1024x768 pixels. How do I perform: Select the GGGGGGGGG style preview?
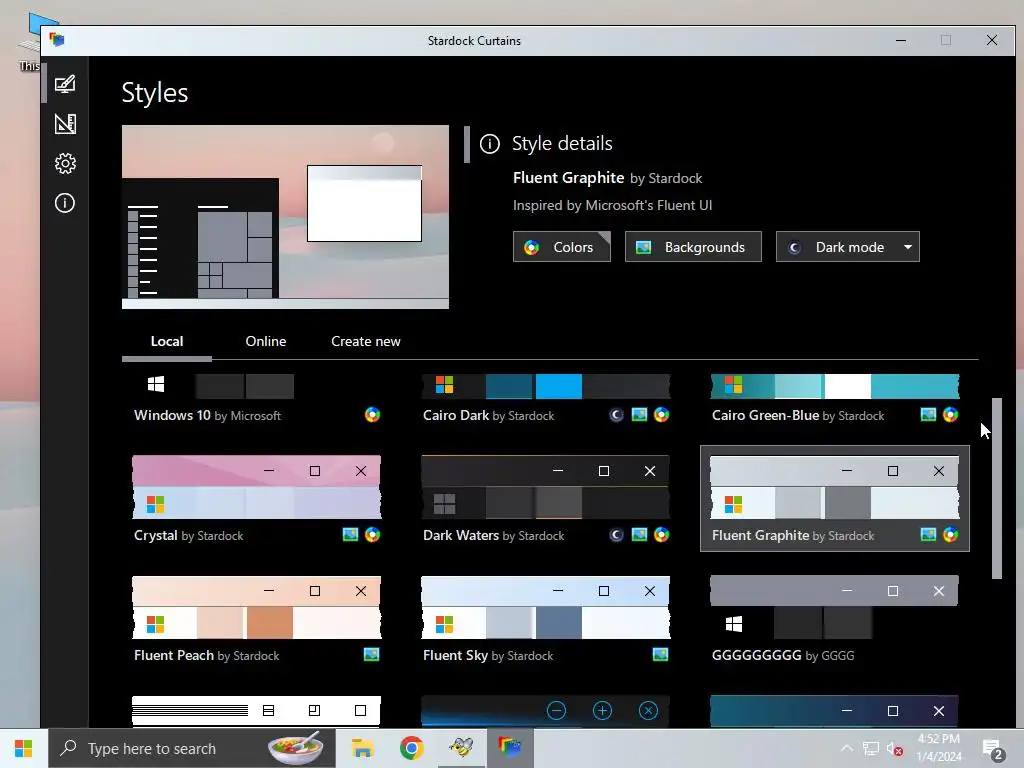[x=835, y=607]
